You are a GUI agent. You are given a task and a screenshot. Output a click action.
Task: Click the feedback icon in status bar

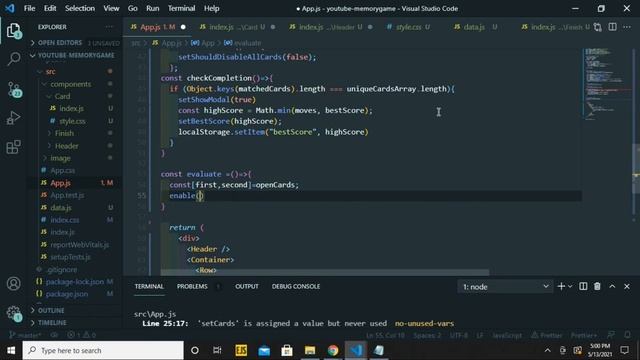coord(611,335)
